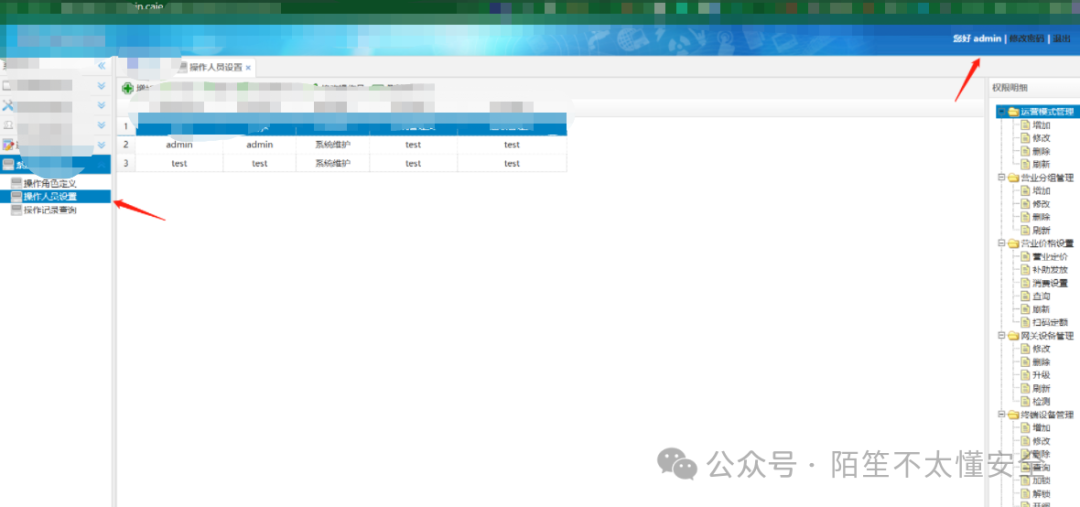Select 刷新 page icon under 网关设备管理

tap(1025, 389)
